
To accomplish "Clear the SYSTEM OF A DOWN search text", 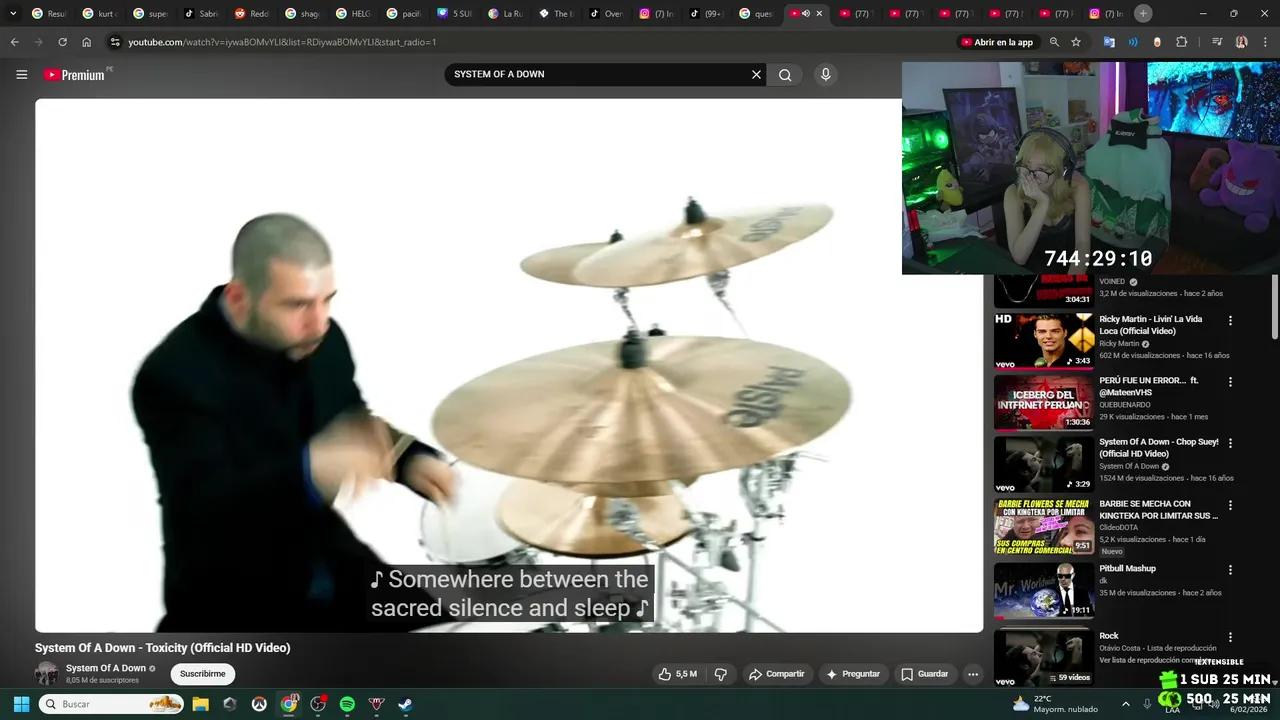I will pyautogui.click(x=756, y=74).
